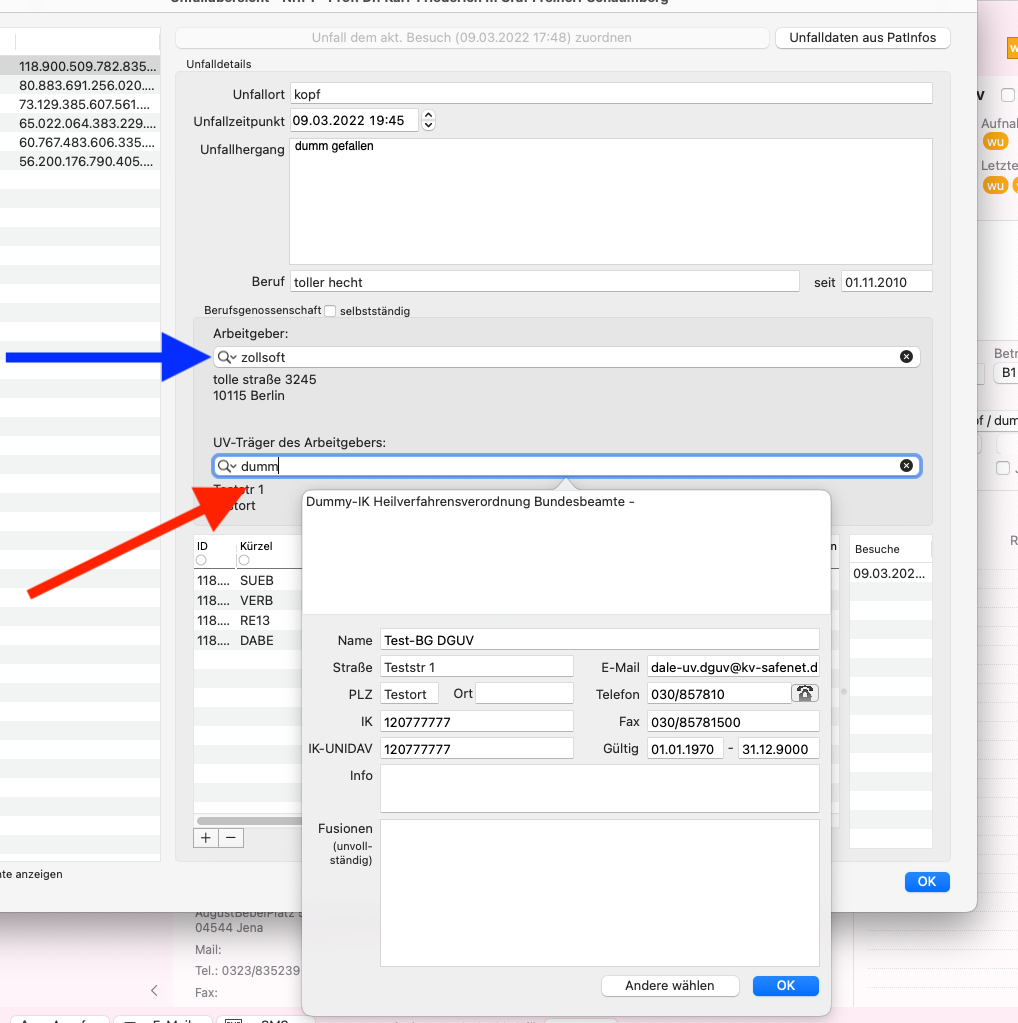Screen dimensions: 1018x1023
Task: Add an entry with the plus button
Action: pos(206,838)
